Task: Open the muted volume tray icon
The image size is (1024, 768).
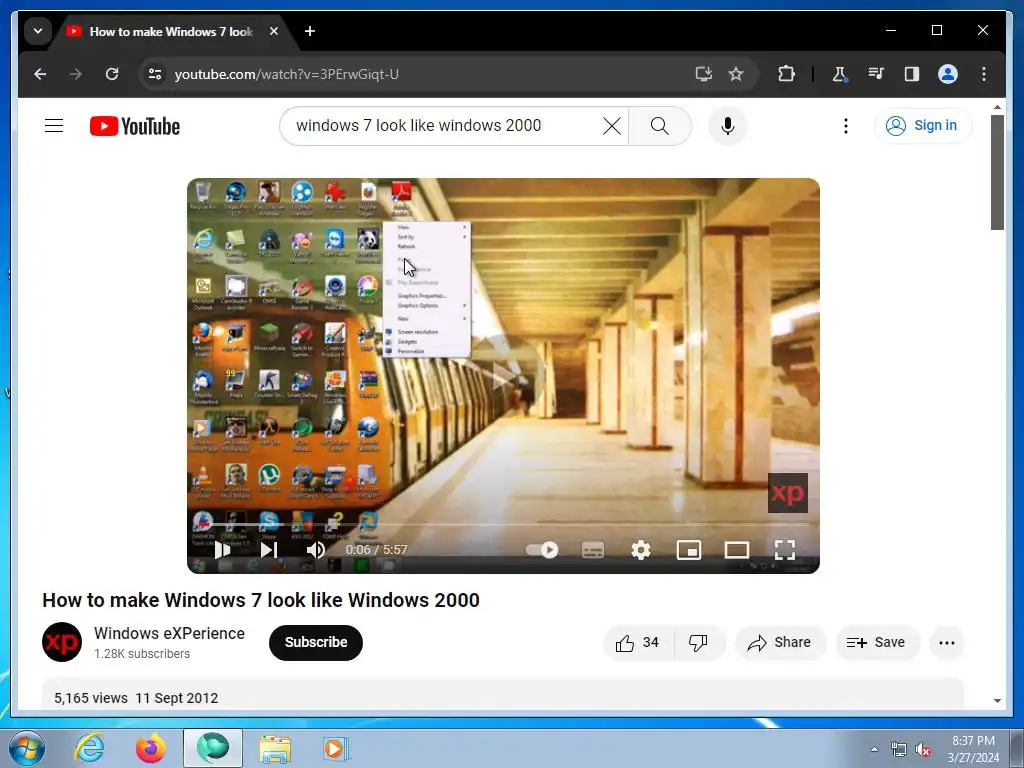Action: pyautogui.click(x=923, y=750)
